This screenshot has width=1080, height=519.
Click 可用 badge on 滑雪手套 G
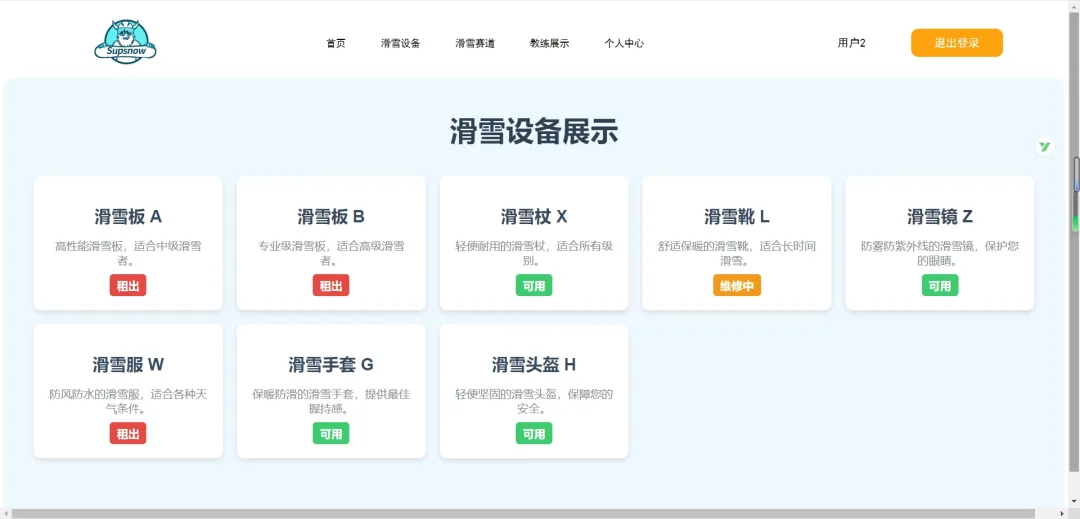coord(331,434)
